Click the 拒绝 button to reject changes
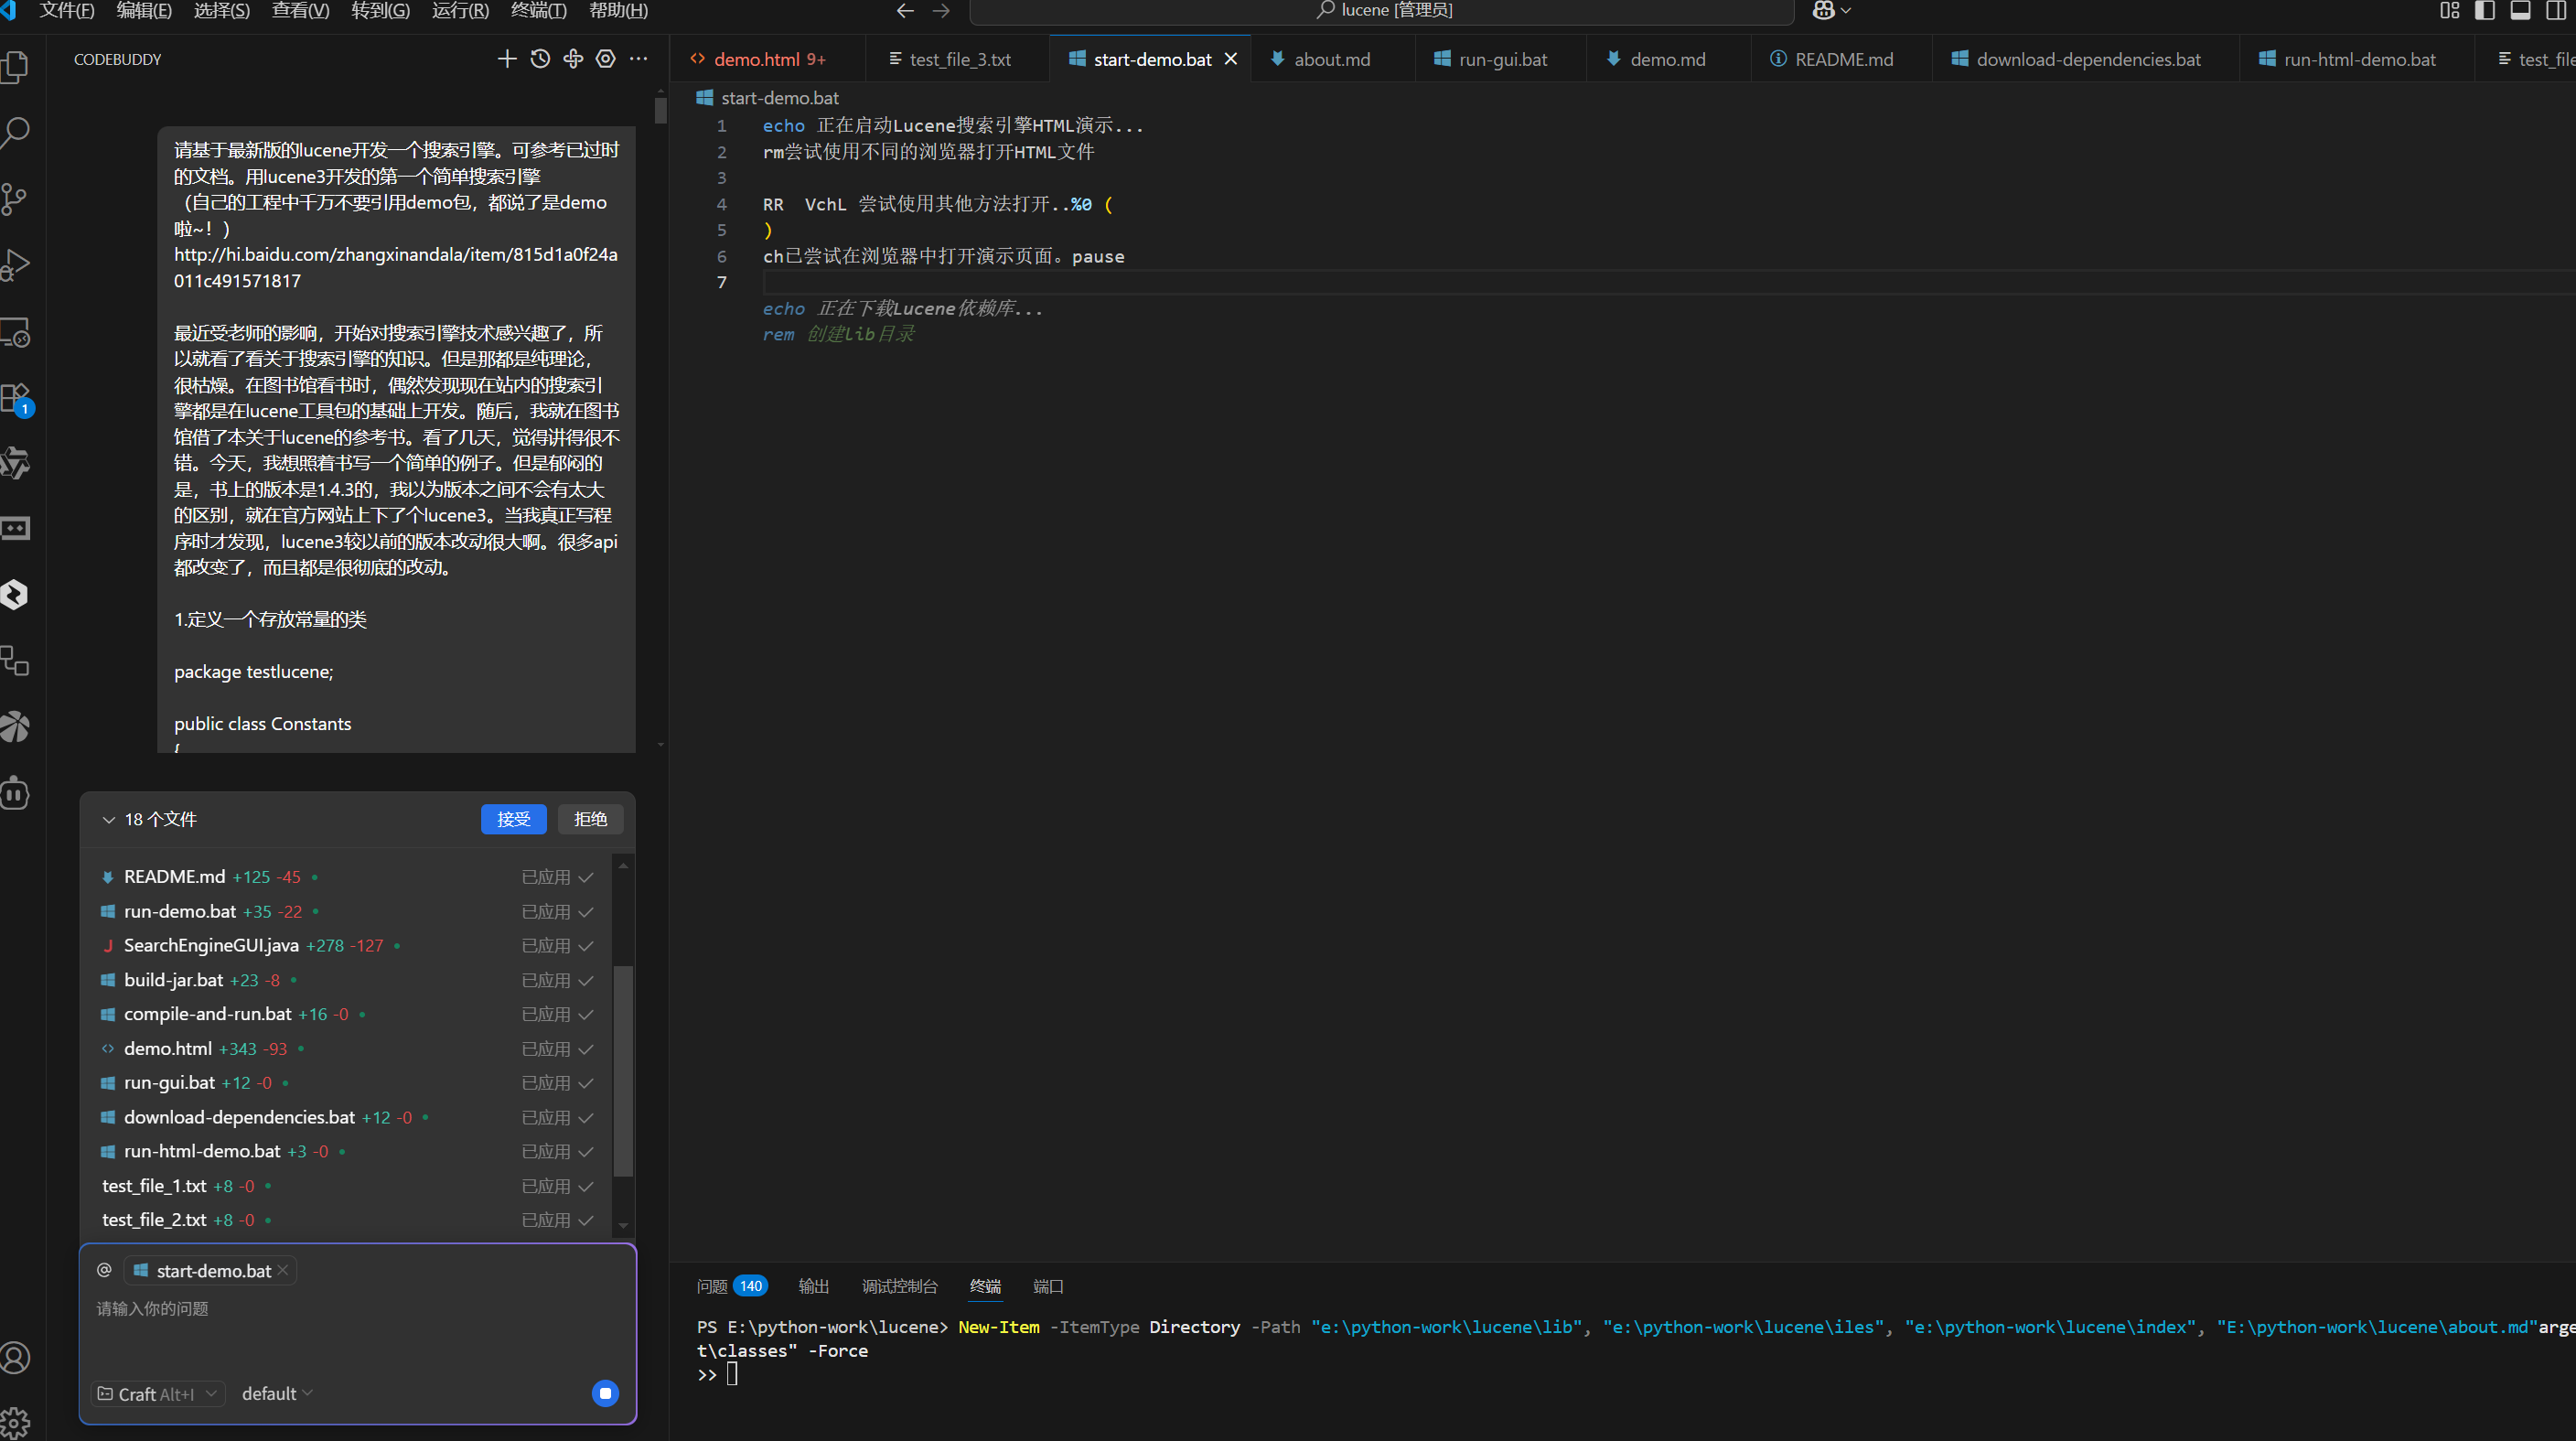The height and width of the screenshot is (1441, 2576). [x=590, y=819]
